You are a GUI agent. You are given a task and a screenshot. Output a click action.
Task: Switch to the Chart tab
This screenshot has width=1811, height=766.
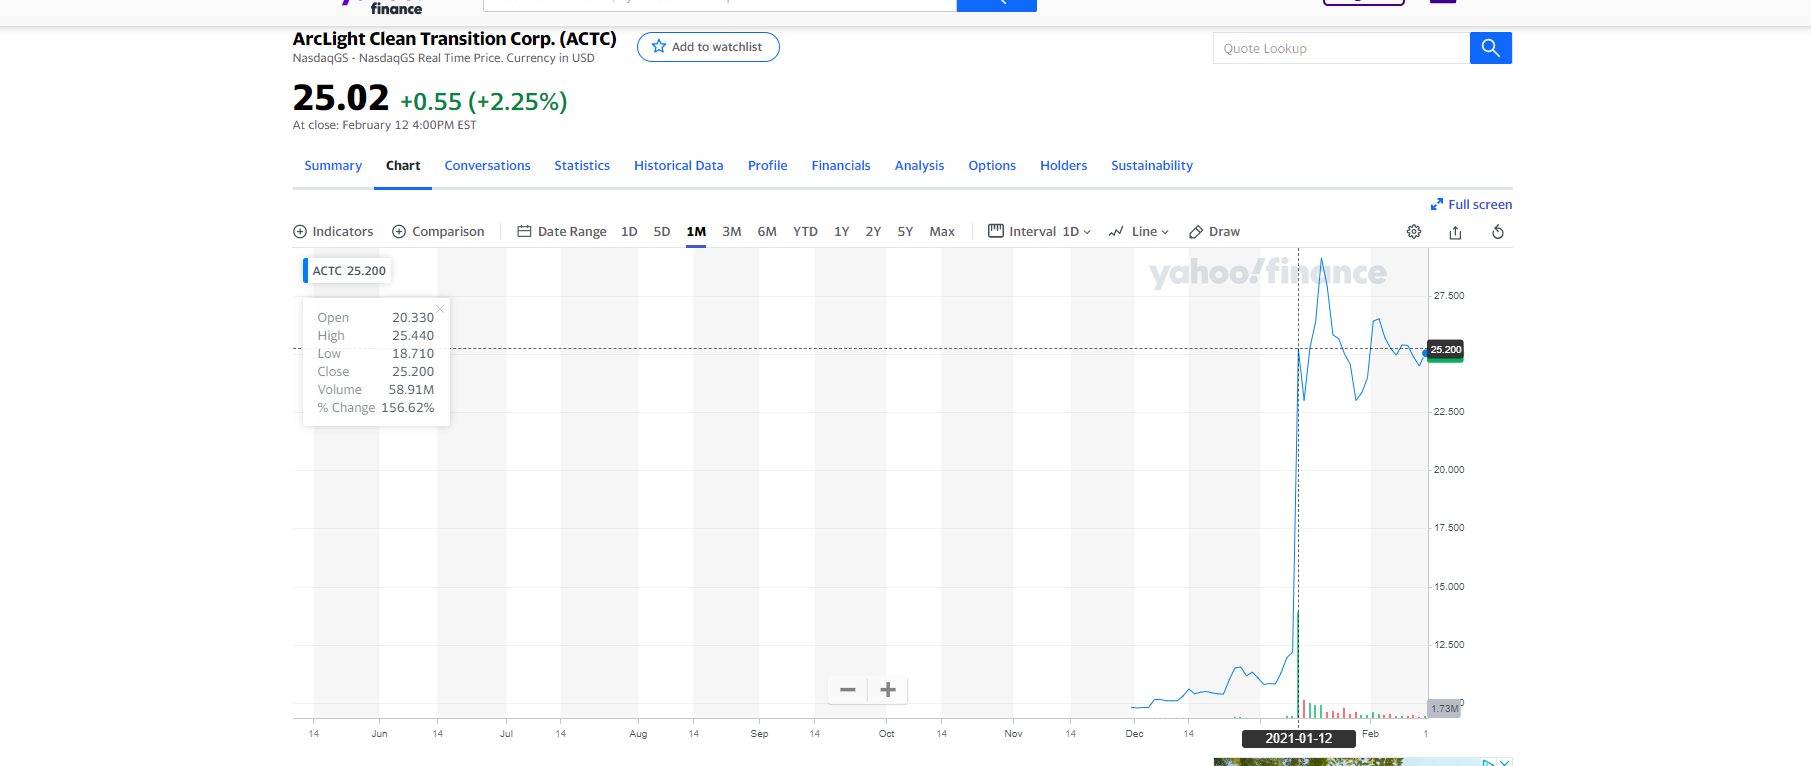coord(403,166)
